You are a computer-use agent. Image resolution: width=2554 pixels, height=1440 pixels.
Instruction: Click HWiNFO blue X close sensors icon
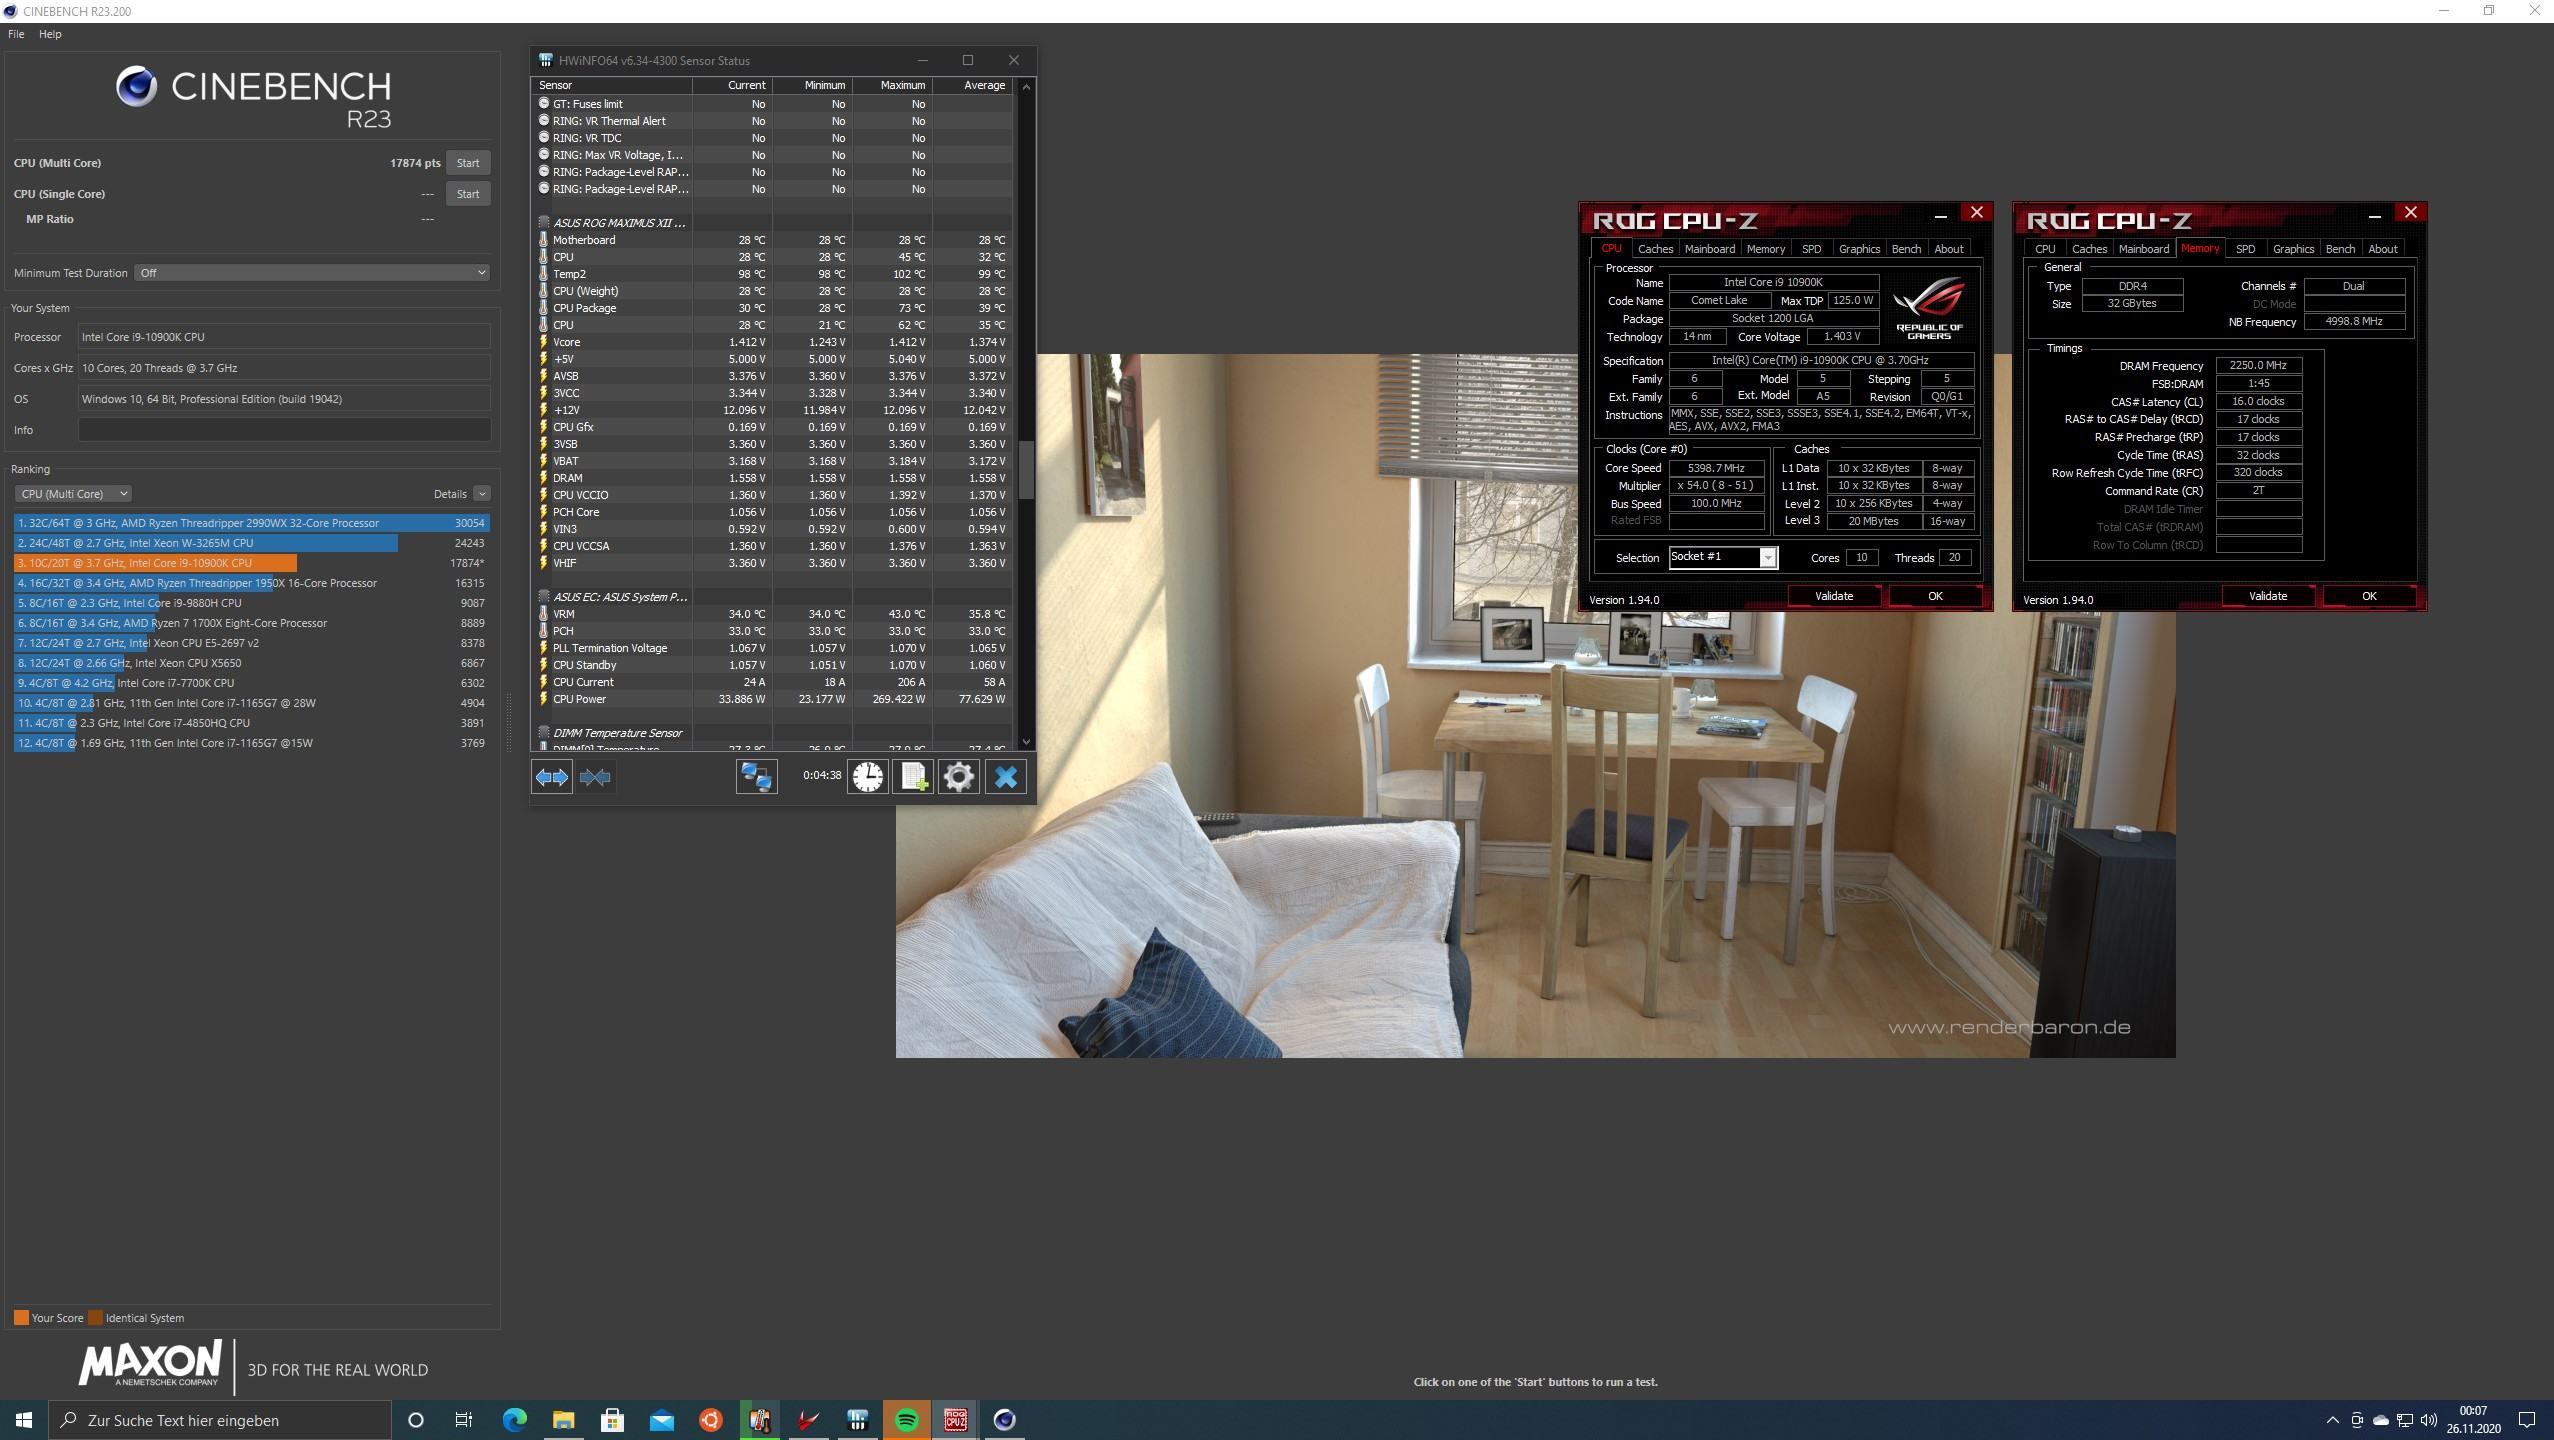tap(1006, 777)
